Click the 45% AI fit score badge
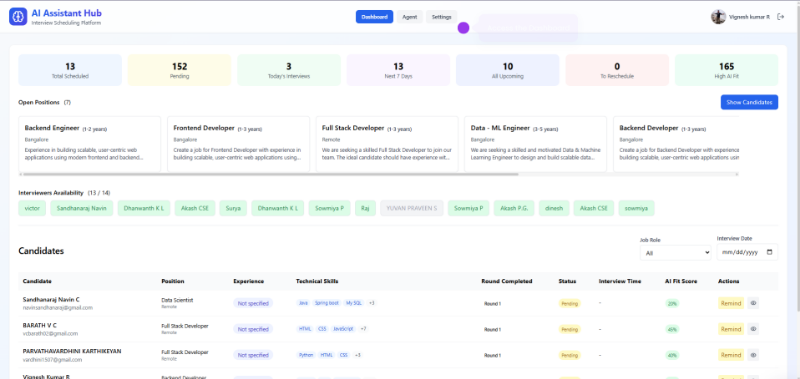The height and width of the screenshot is (379, 800). [x=672, y=330]
